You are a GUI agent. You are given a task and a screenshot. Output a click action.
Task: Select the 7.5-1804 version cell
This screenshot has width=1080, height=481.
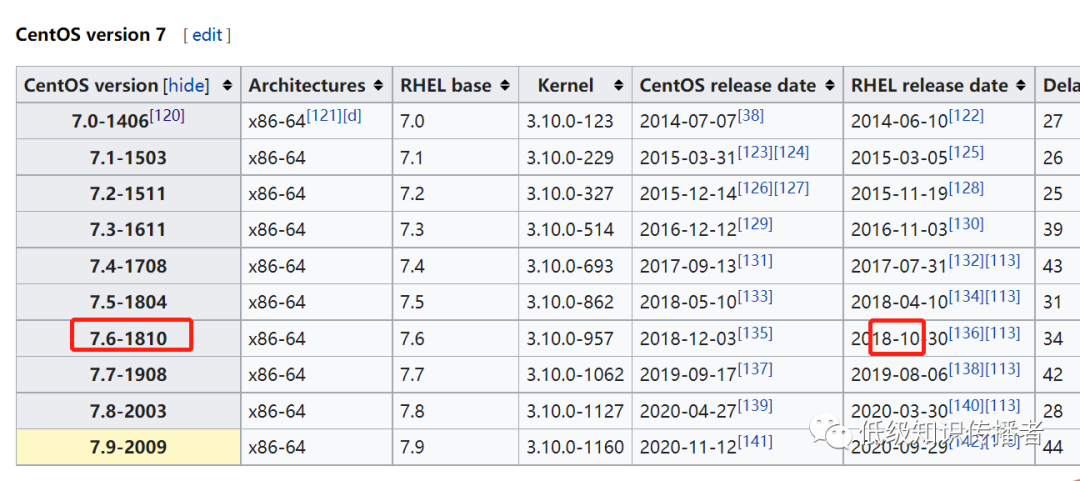coord(128,302)
